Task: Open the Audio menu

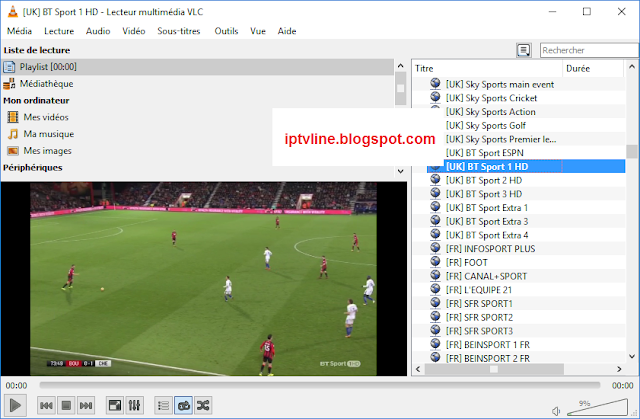Action: point(98,31)
